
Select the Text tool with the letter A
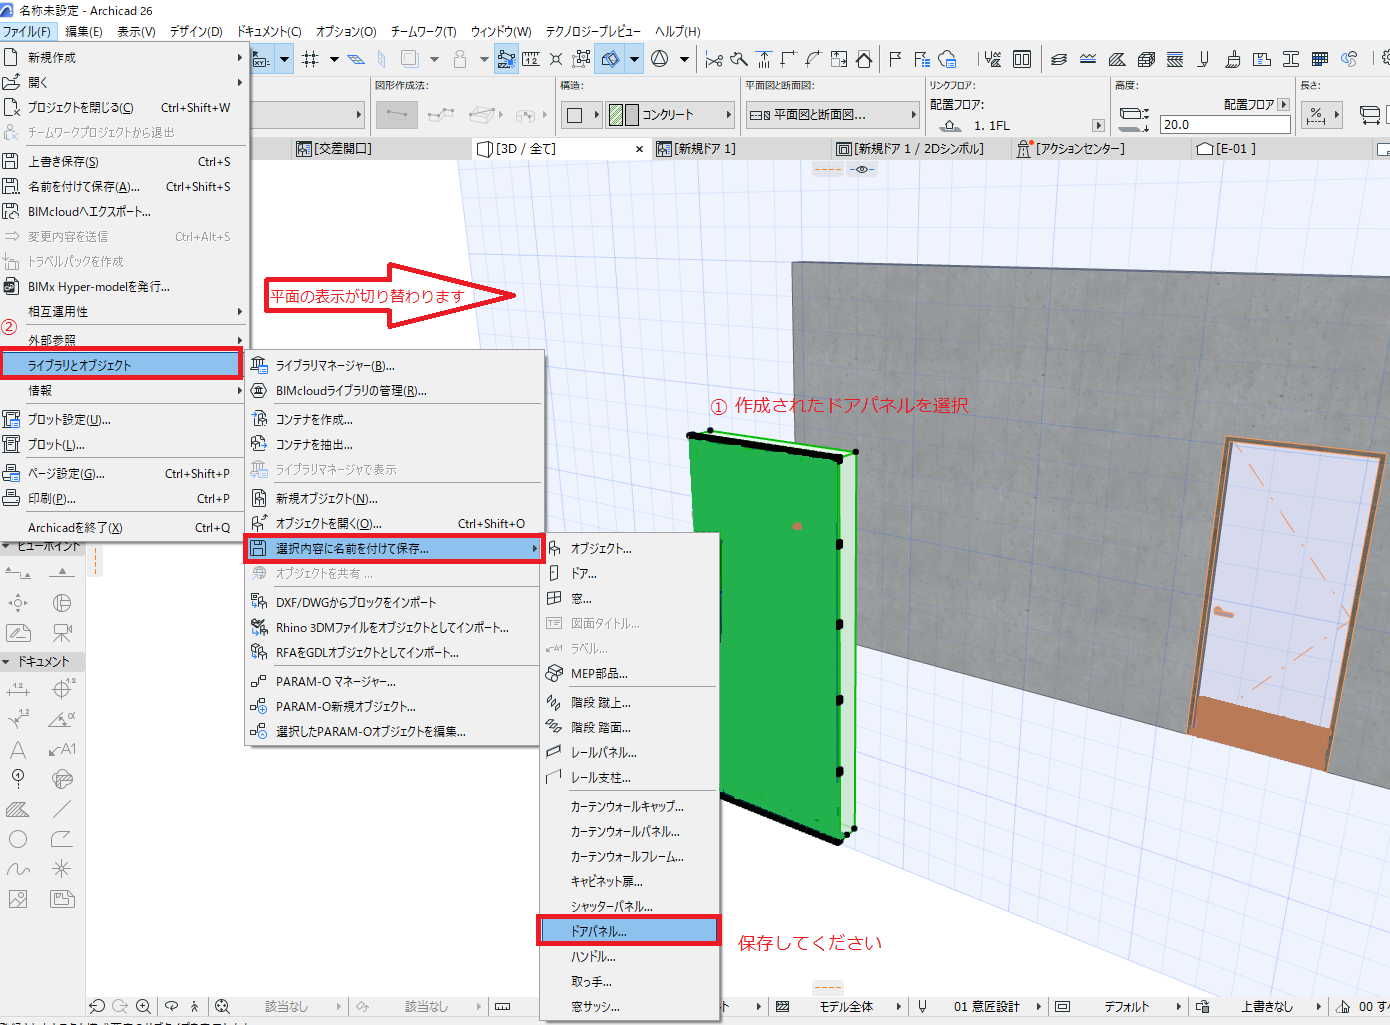pyautogui.click(x=18, y=749)
